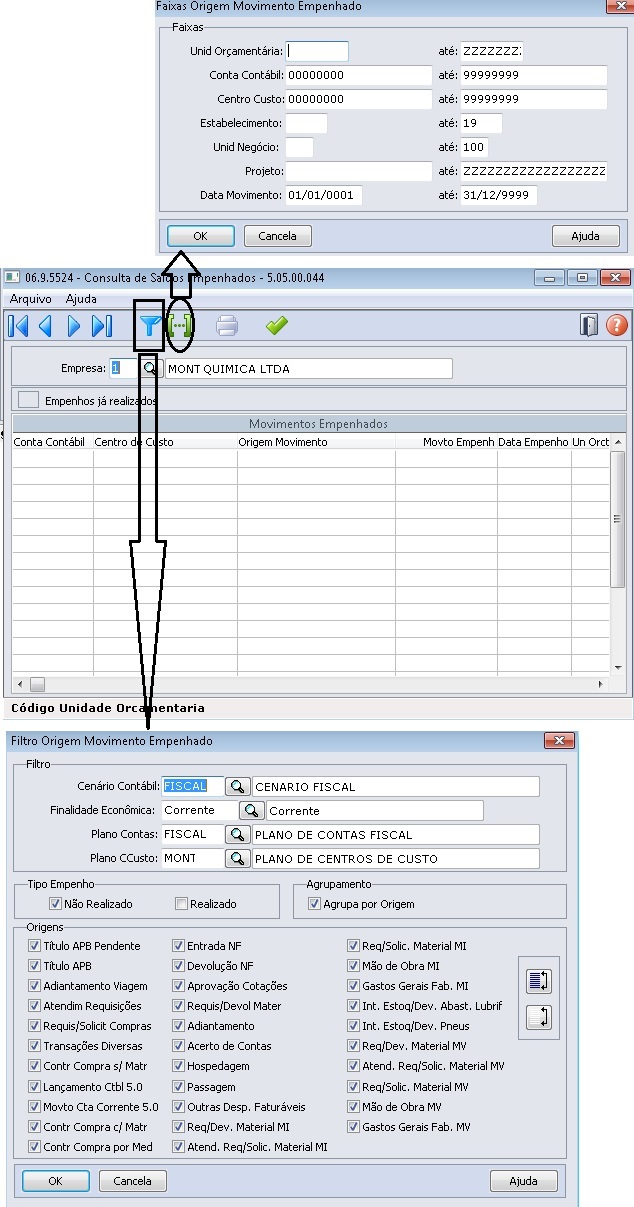Viewport: 634px width, 1207px height.
Task: Click the green checkmark confirm icon
Action: [277, 326]
